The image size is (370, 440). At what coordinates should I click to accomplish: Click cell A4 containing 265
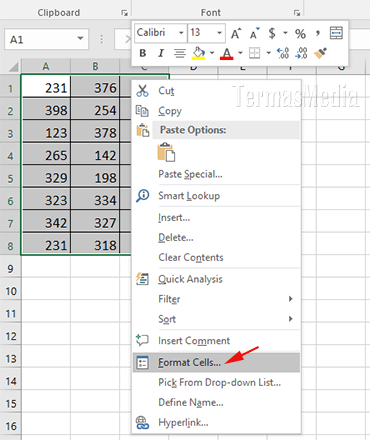point(46,155)
